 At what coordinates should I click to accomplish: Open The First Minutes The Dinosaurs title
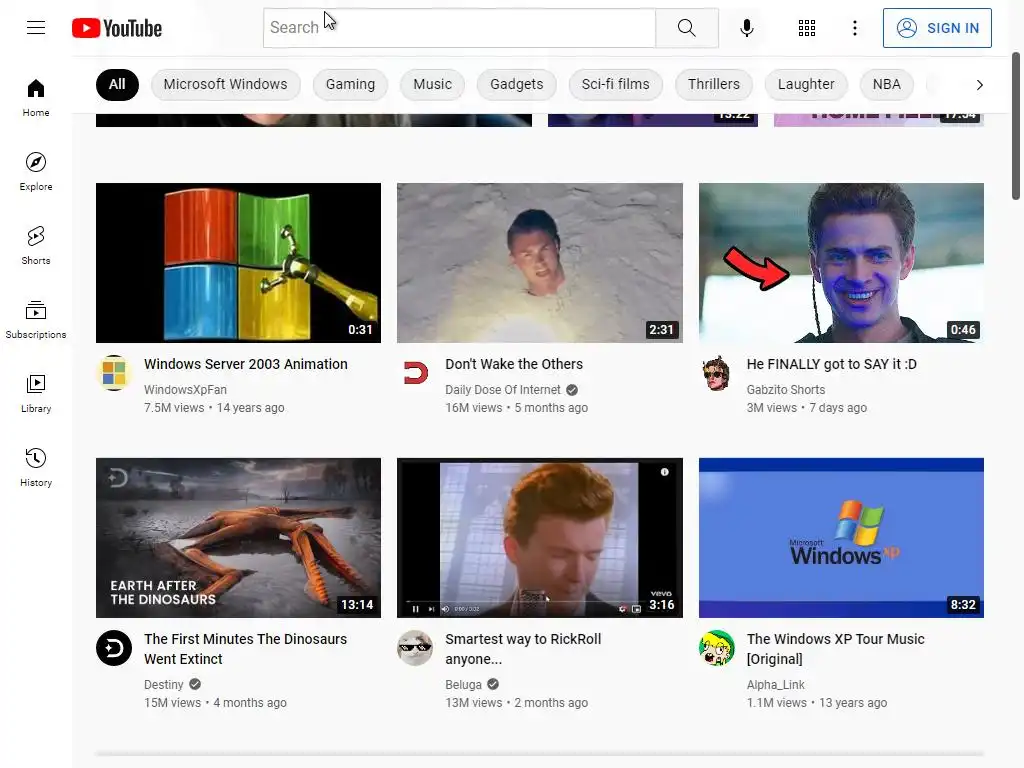(246, 648)
